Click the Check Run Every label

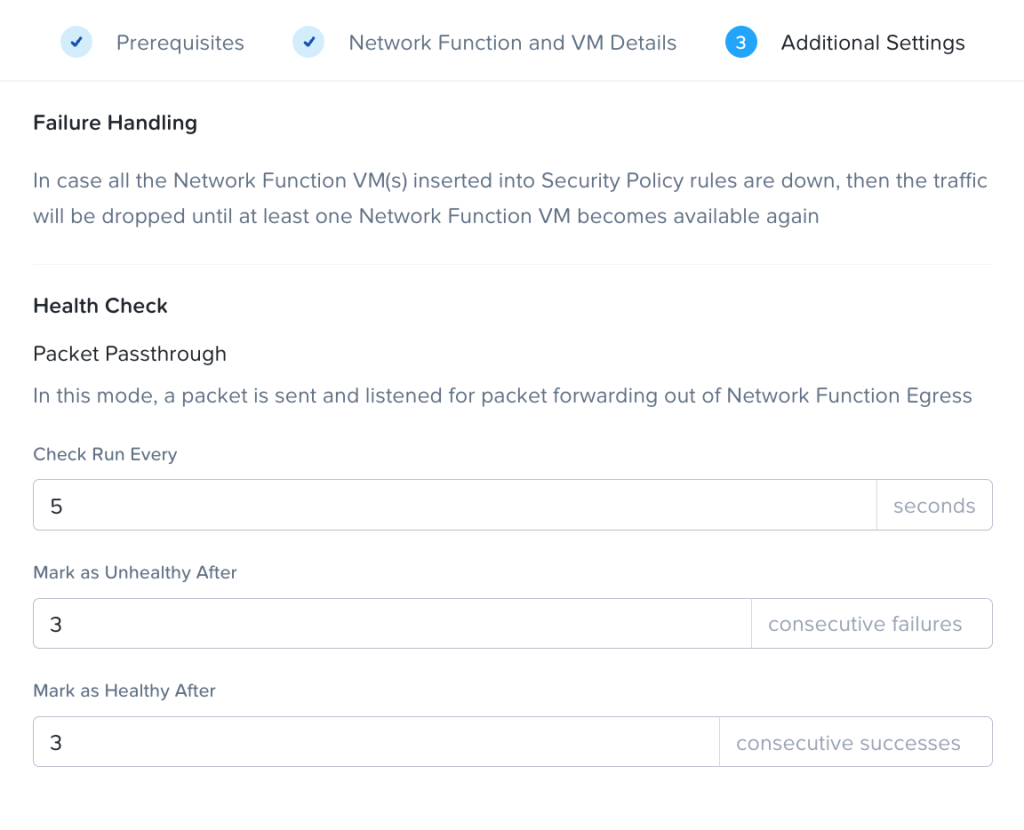pos(105,454)
